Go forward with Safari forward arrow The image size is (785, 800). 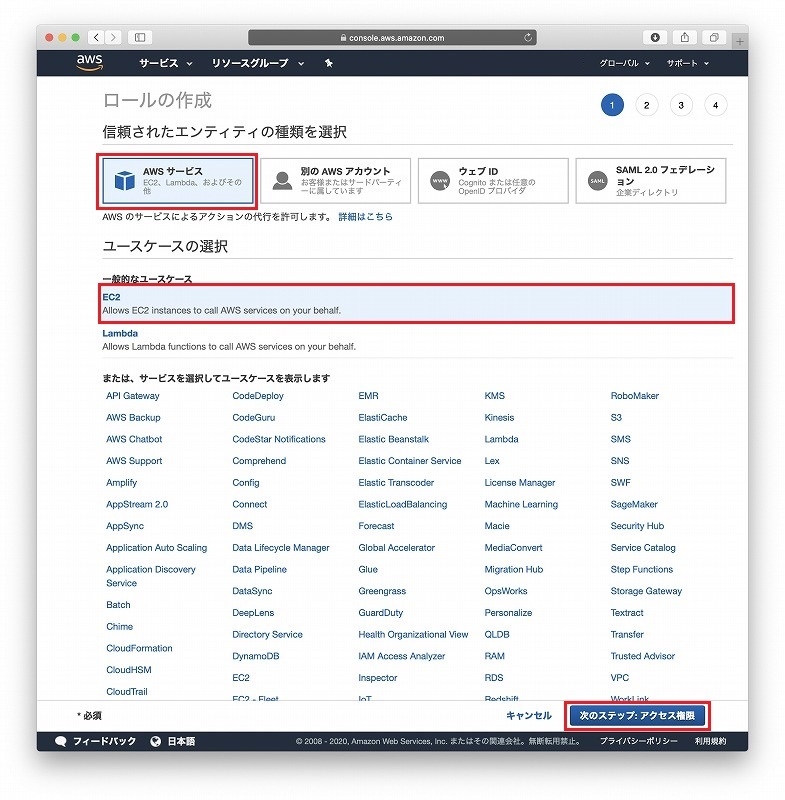point(113,37)
